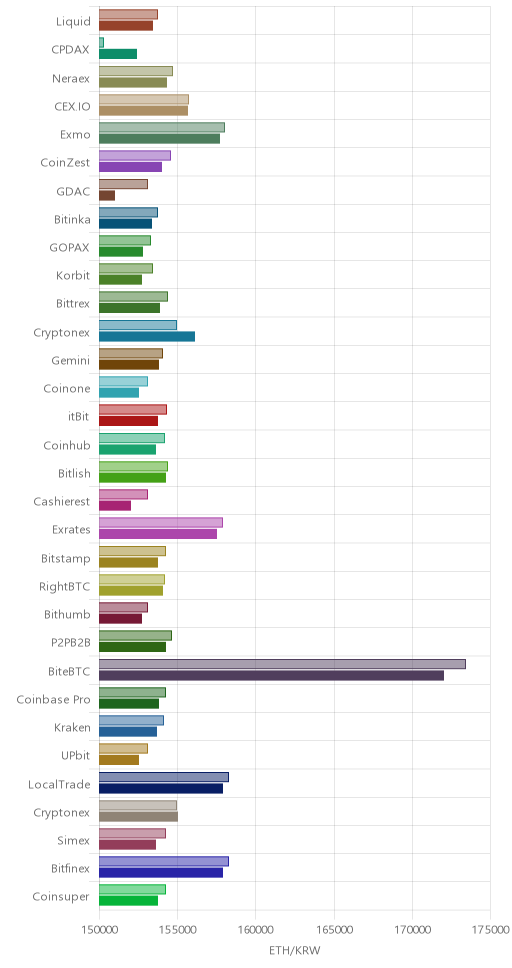
Task: Select the Bitfinex blue lower bar
Action: pos(161,873)
